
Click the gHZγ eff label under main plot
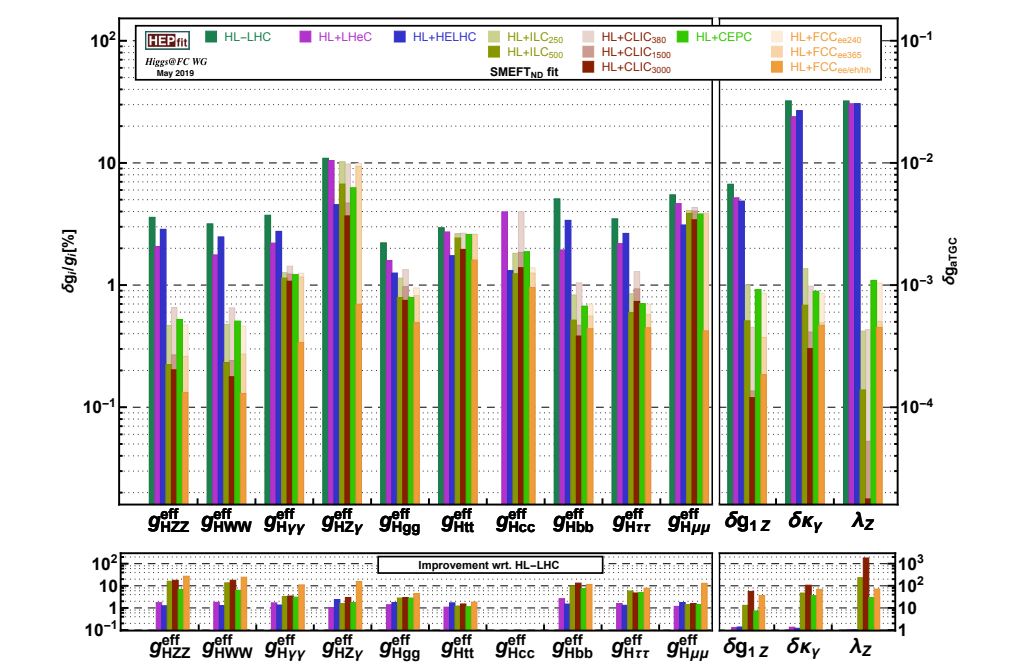point(342,520)
